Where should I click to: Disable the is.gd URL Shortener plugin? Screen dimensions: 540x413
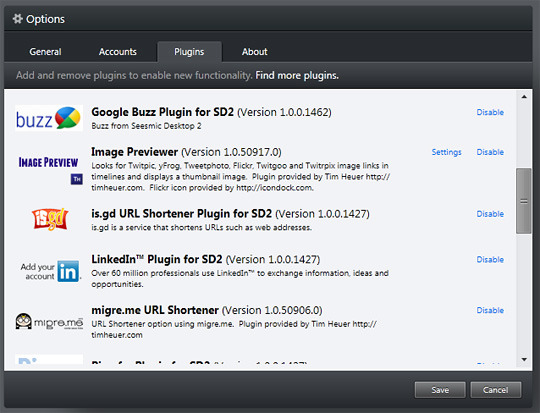(x=490, y=214)
